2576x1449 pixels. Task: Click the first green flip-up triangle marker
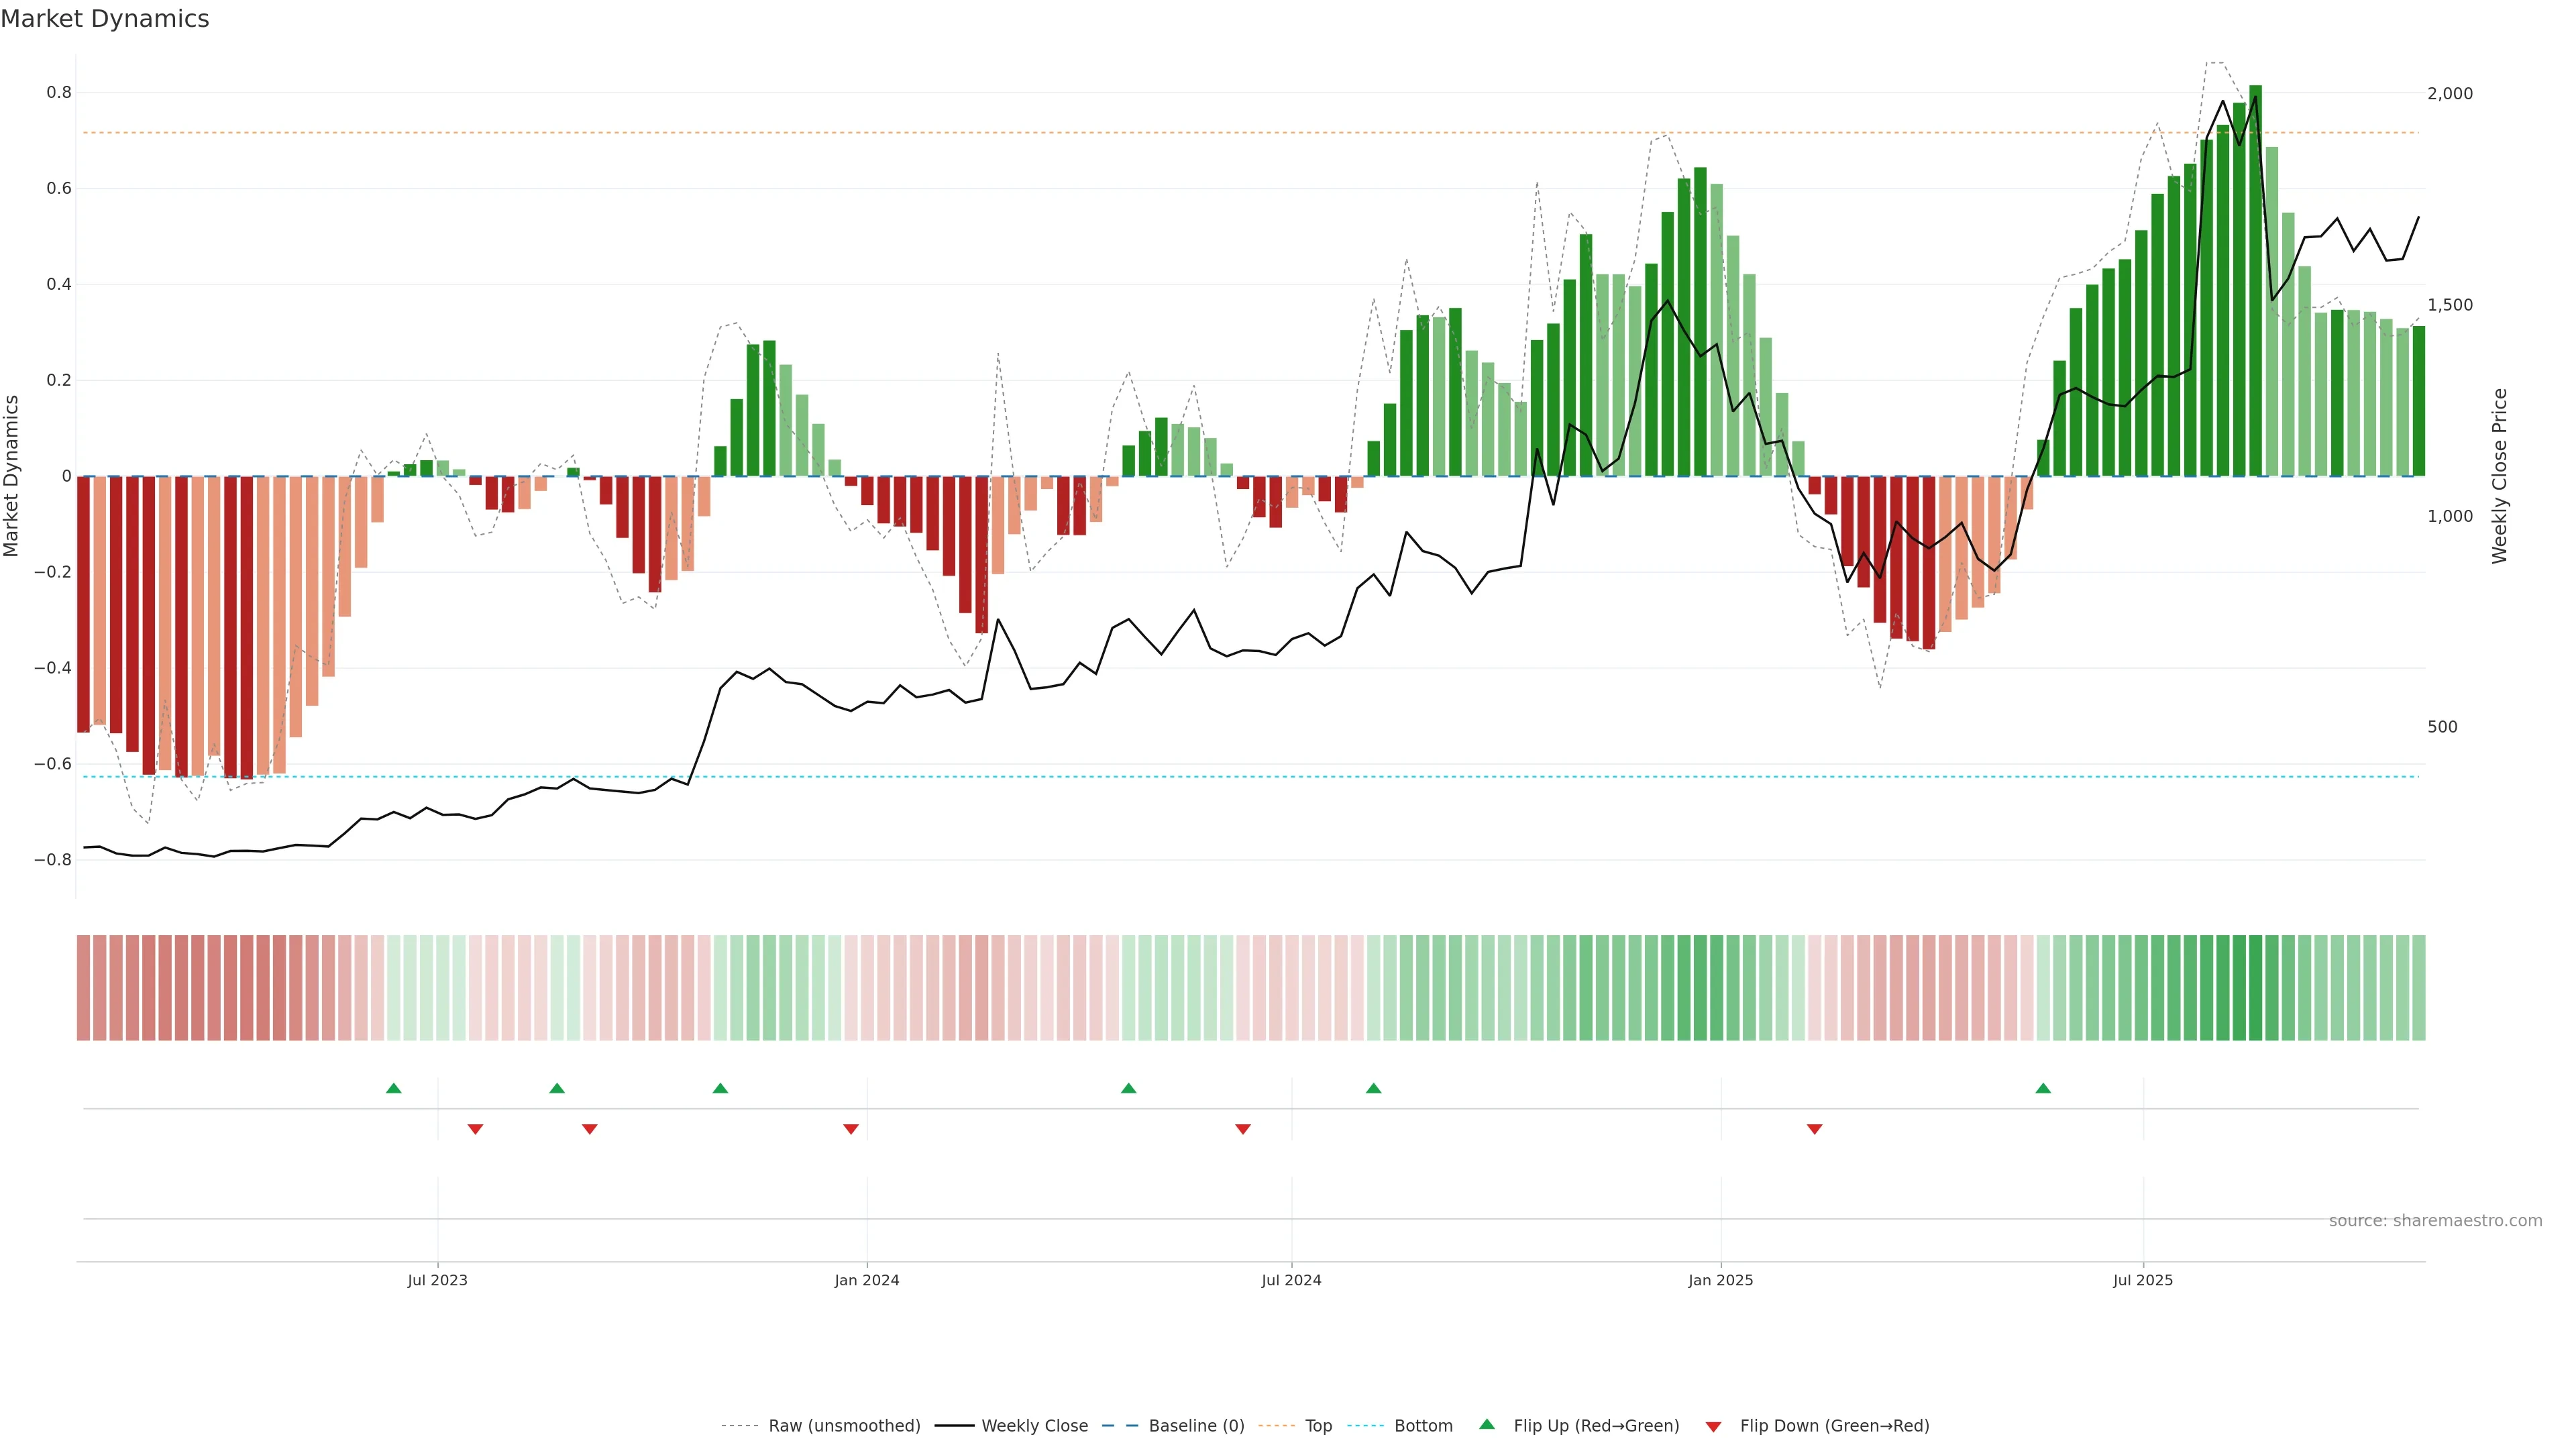tap(393, 1088)
